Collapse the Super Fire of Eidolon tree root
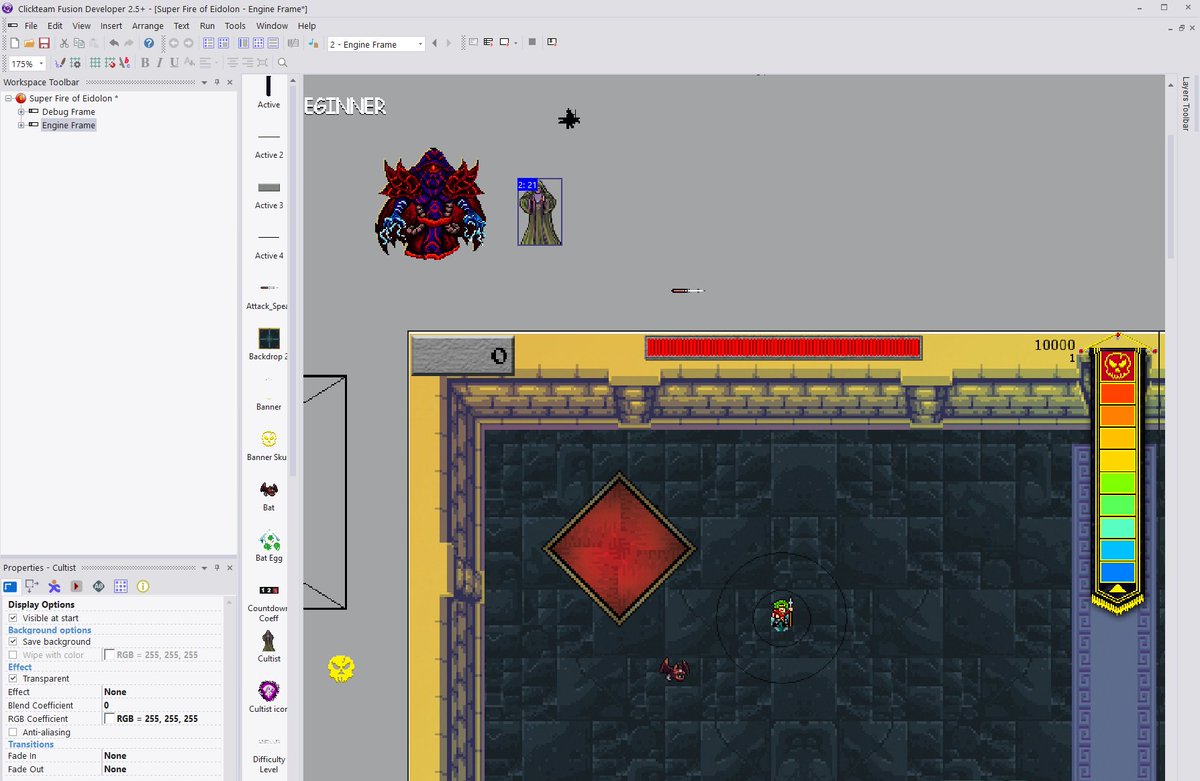This screenshot has height=781, width=1200. tap(8, 98)
